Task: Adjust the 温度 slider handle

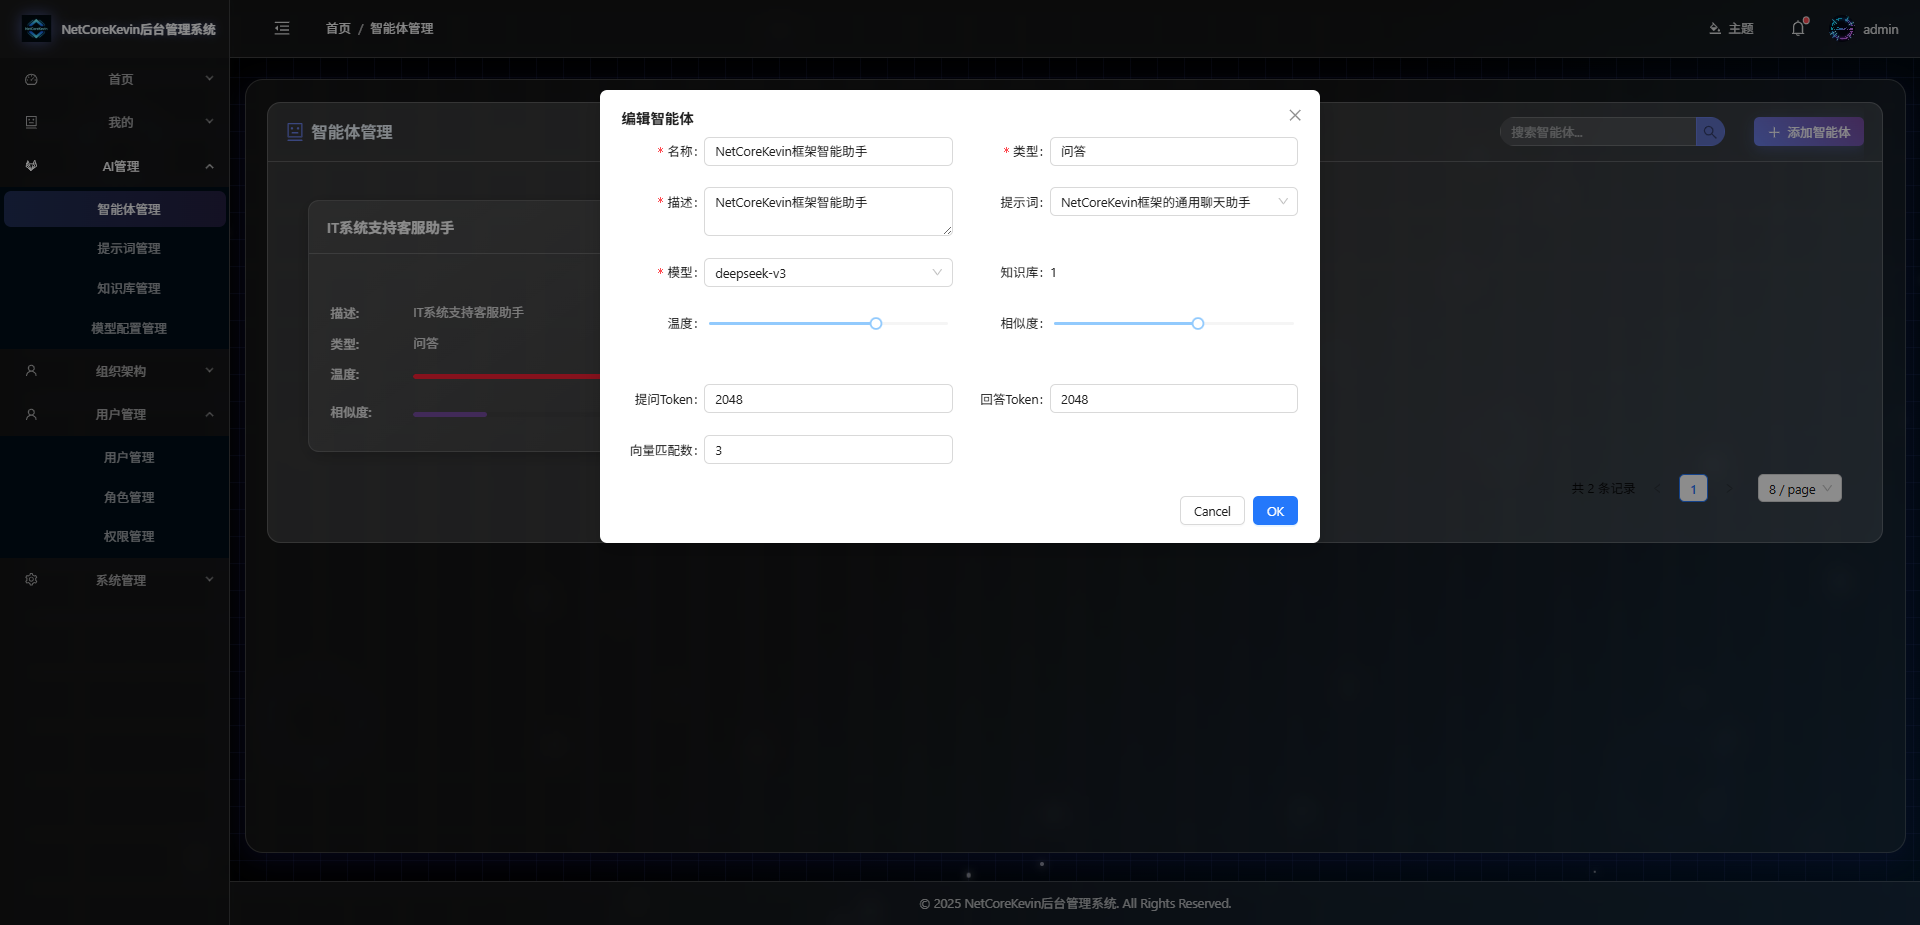Action: [x=876, y=324]
